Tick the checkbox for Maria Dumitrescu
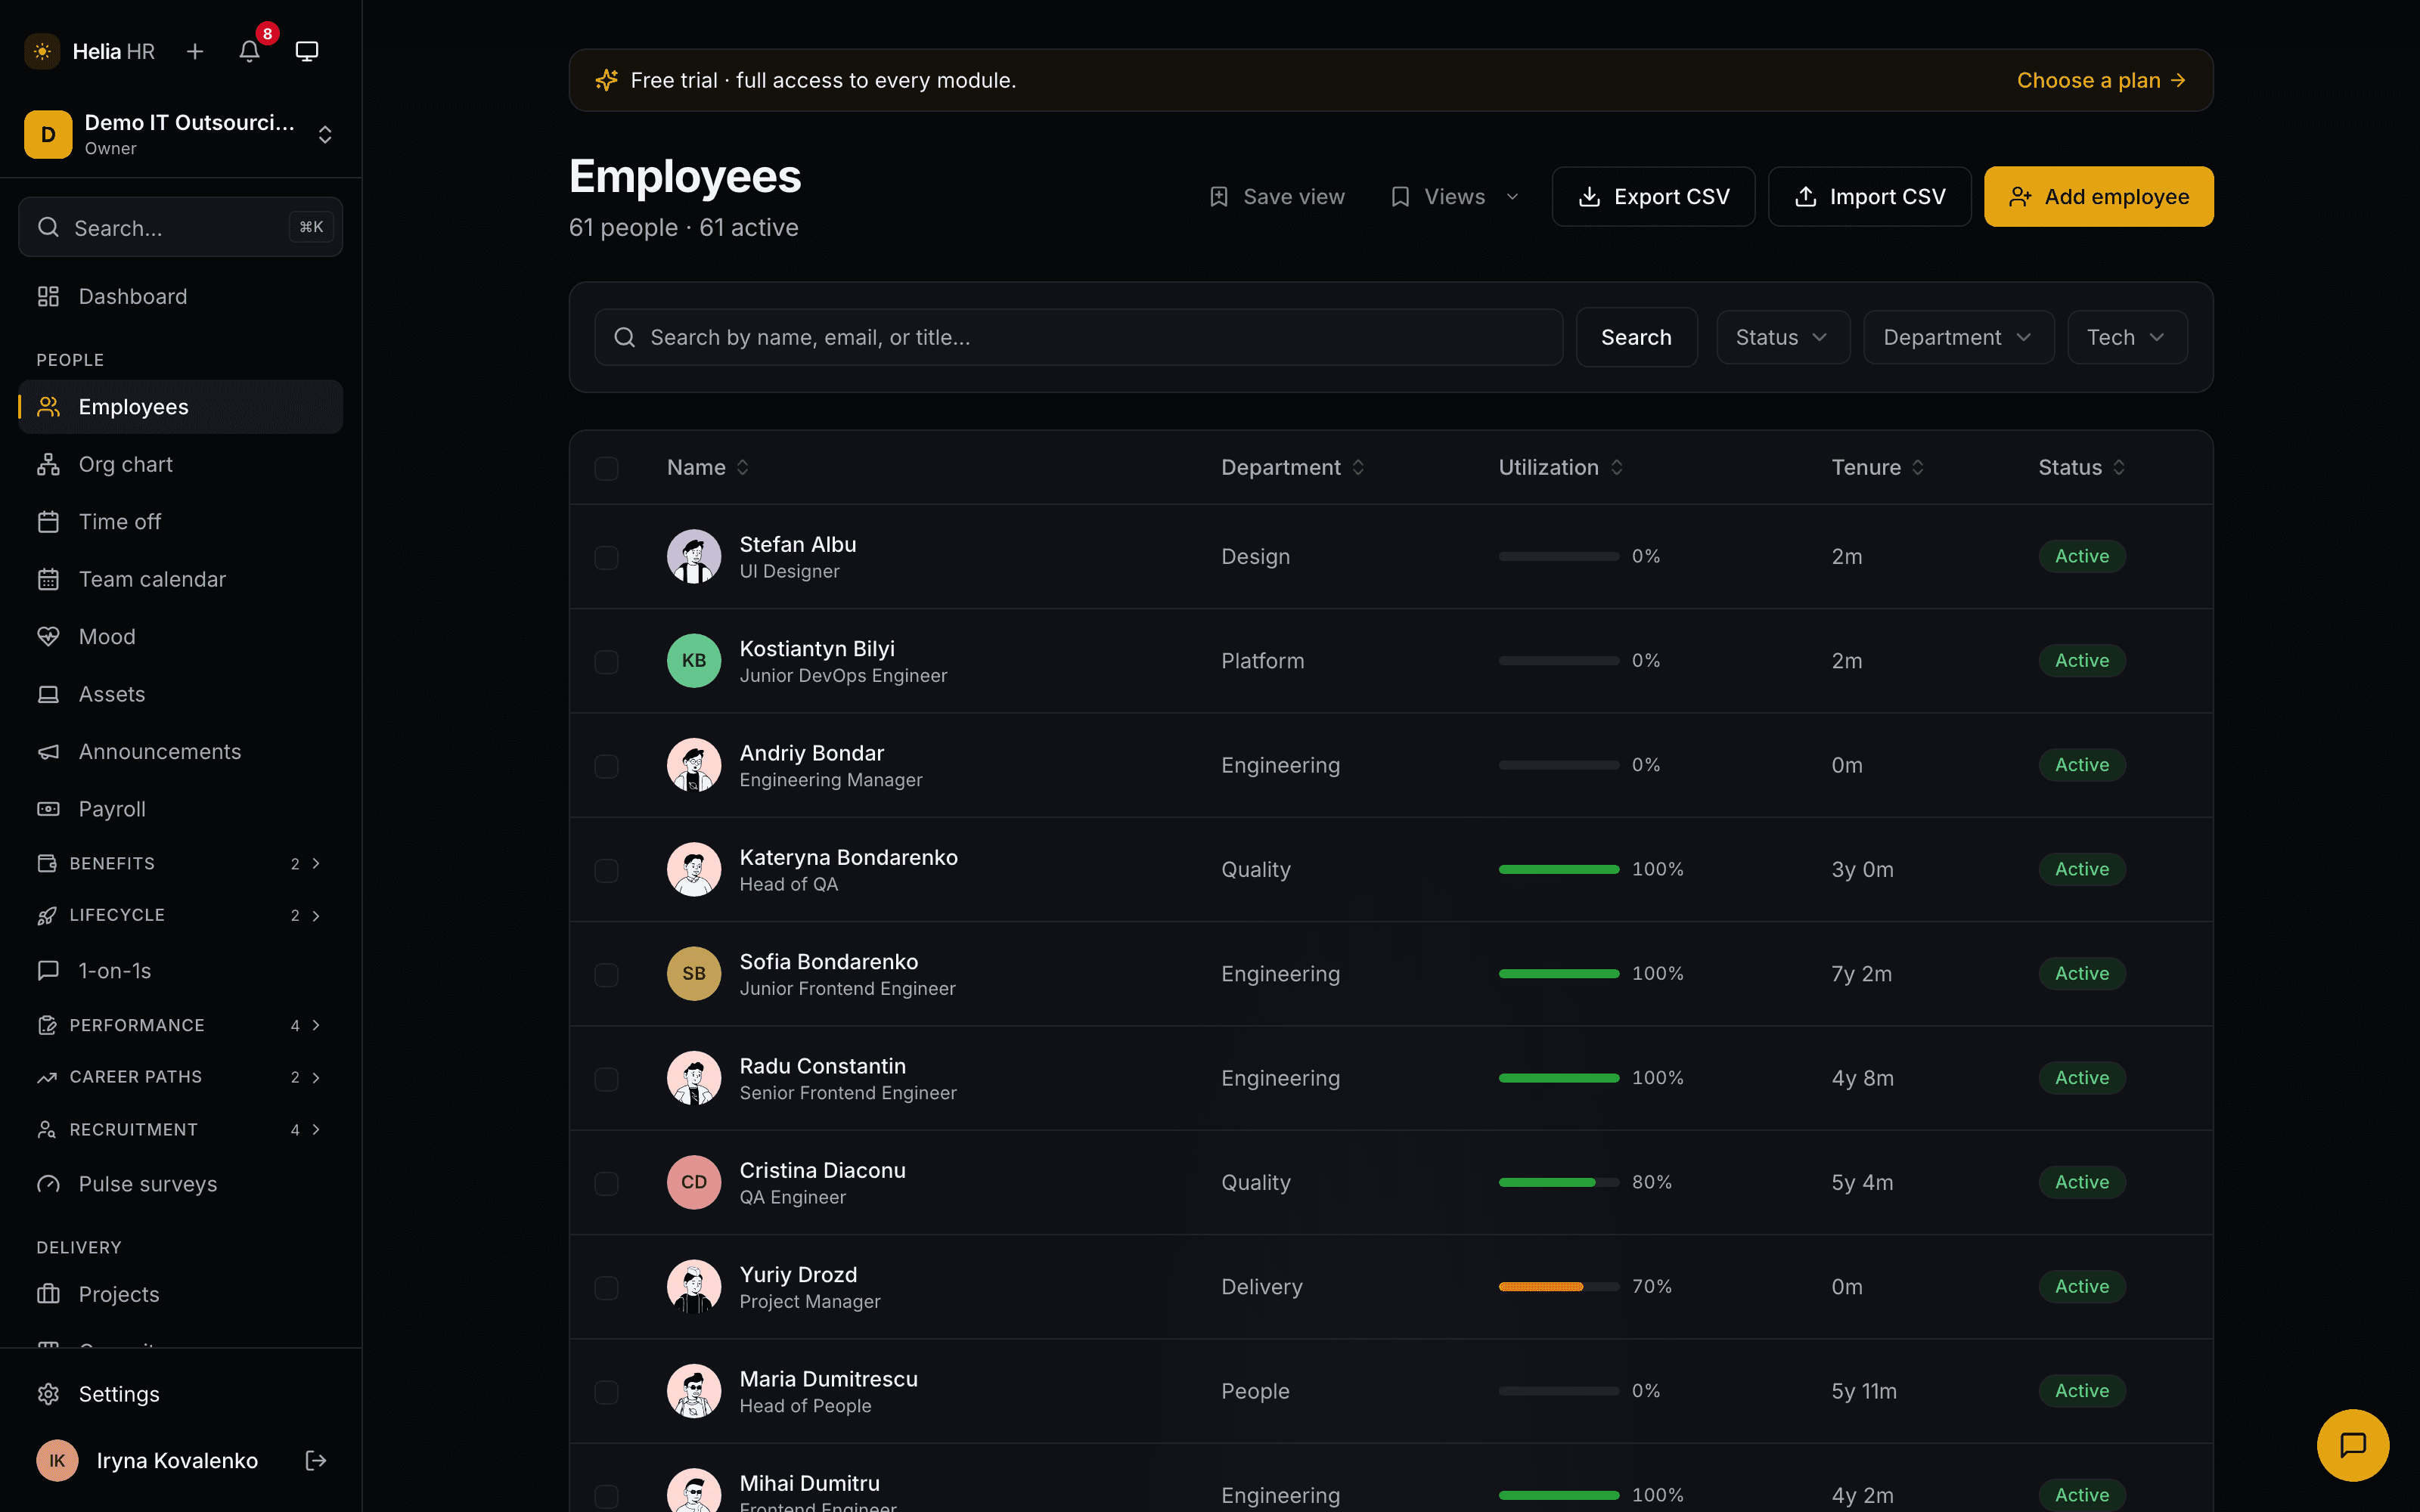2420x1512 pixels. [x=606, y=1392]
